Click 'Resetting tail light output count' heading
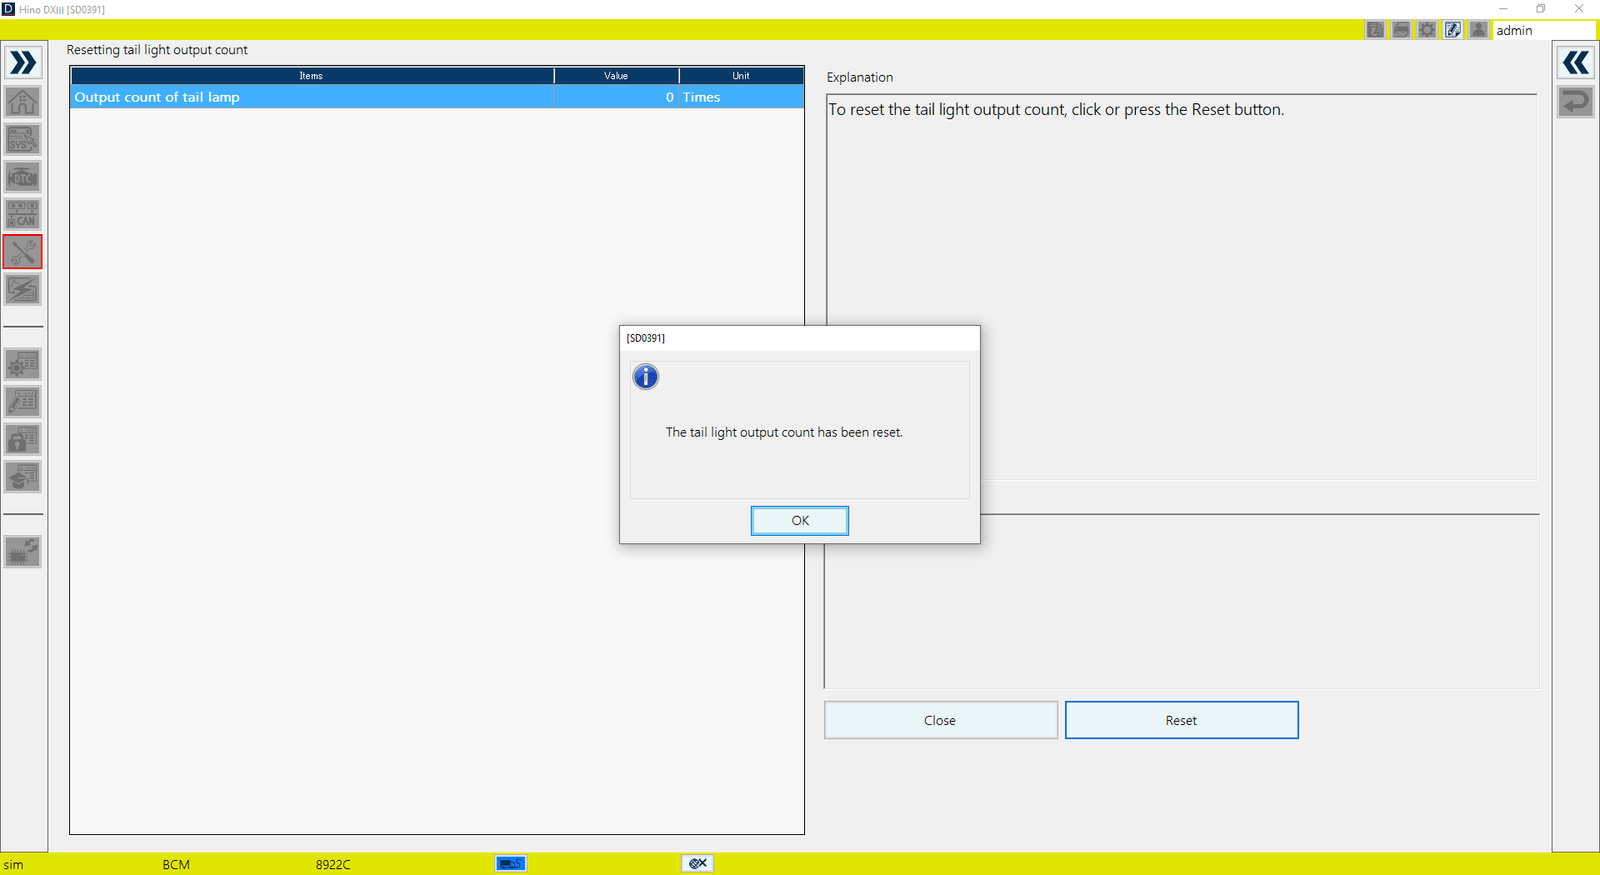The image size is (1600, 875). 157,50
